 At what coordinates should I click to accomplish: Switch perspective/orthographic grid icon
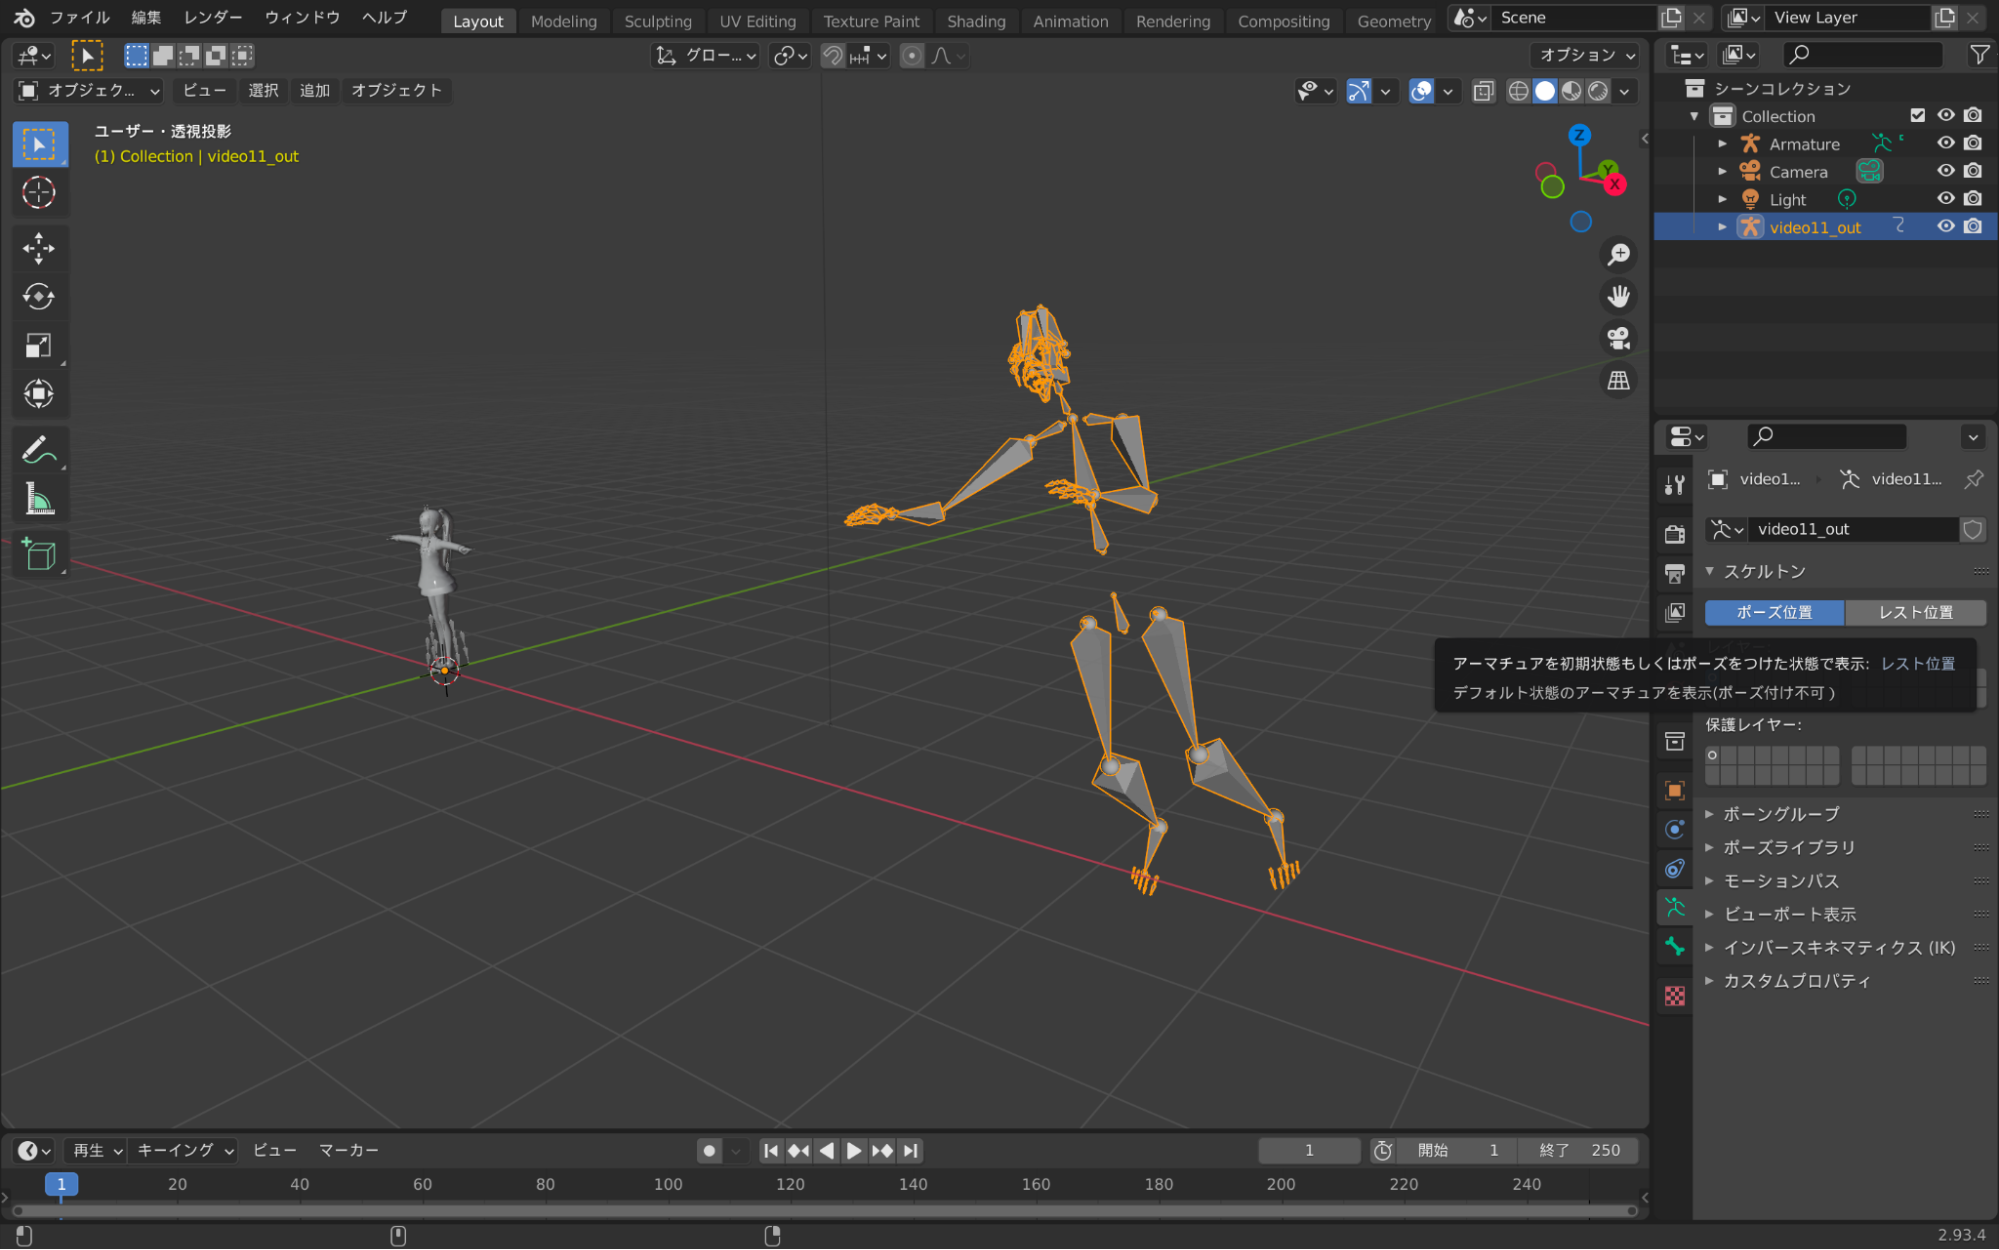[x=1618, y=381]
